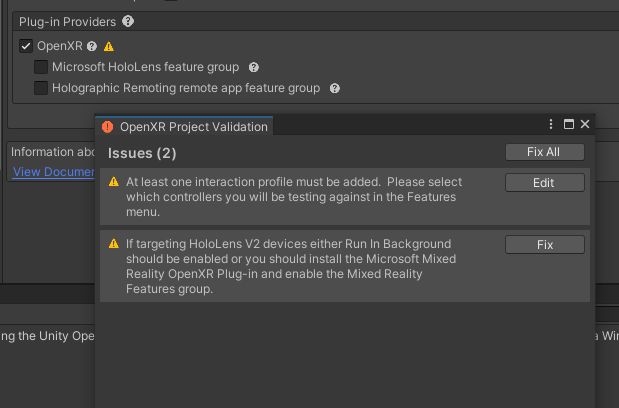Click the OpenXR label text
The image size is (619, 408).
point(60,46)
